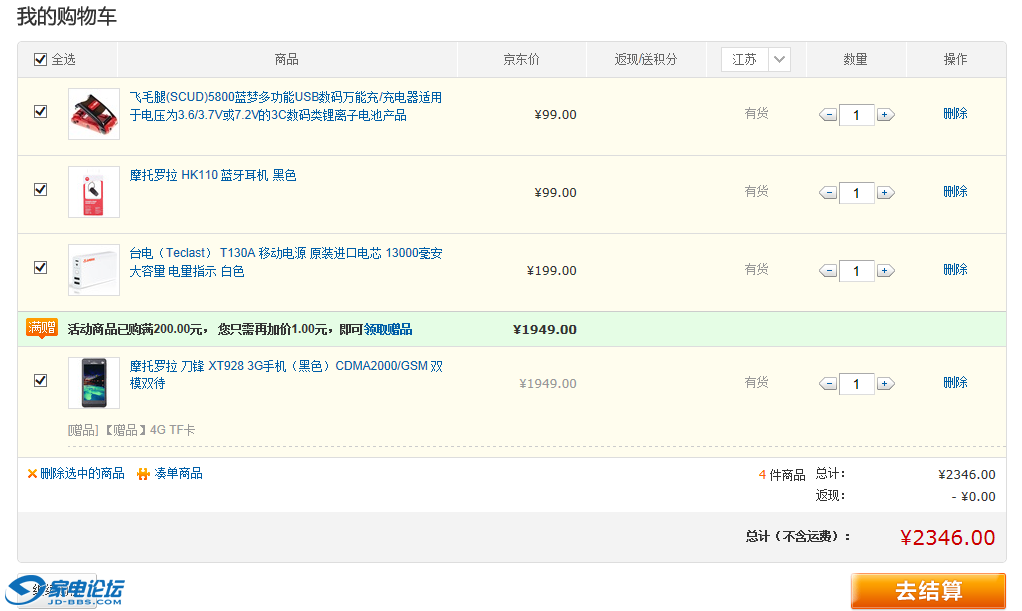
Task: Click quantity input for Motorola HK110
Action: 856,193
